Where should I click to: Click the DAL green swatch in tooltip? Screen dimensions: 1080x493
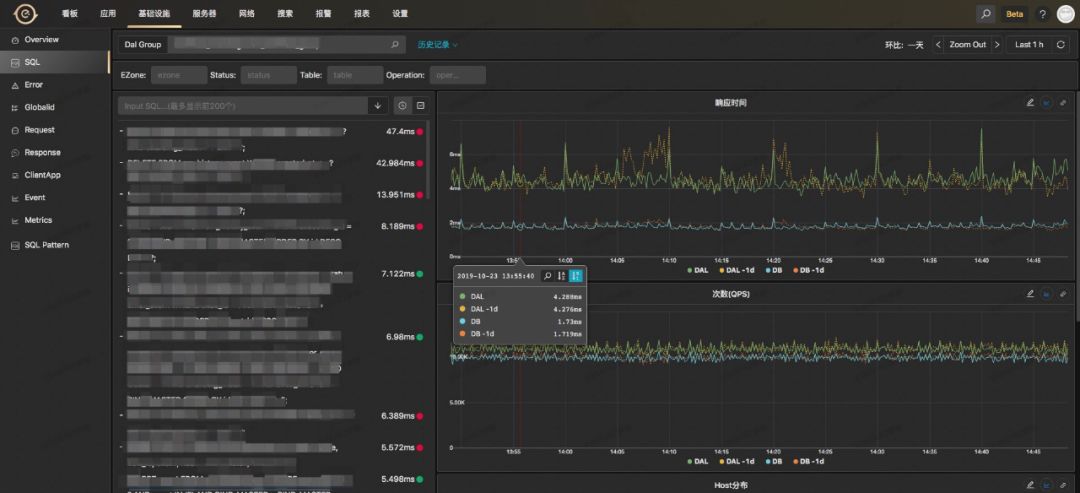click(462, 296)
